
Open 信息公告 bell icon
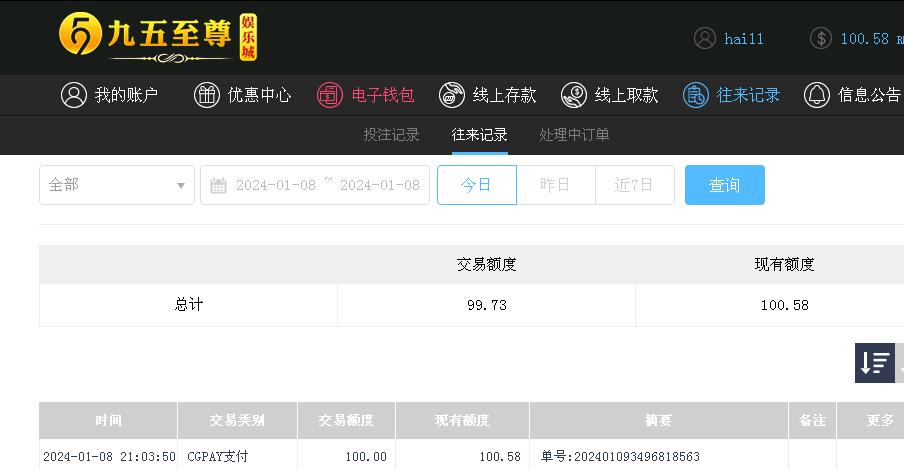coord(817,95)
